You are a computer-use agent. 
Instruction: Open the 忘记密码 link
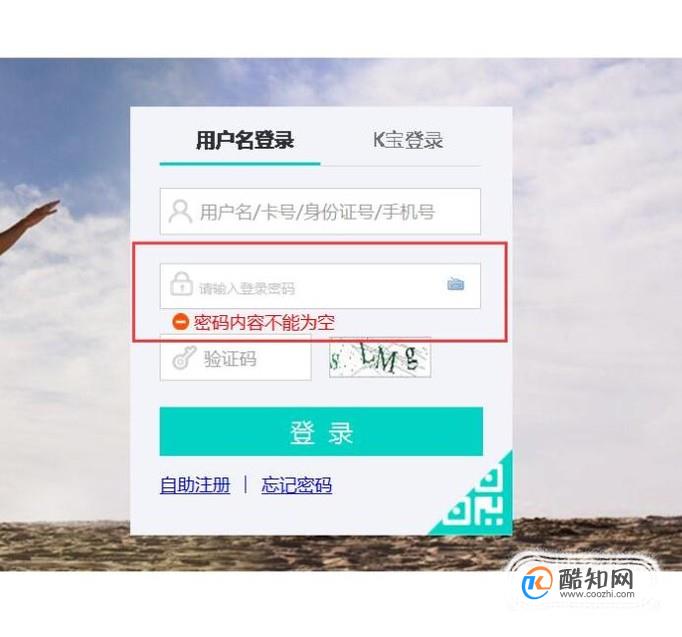point(297,485)
